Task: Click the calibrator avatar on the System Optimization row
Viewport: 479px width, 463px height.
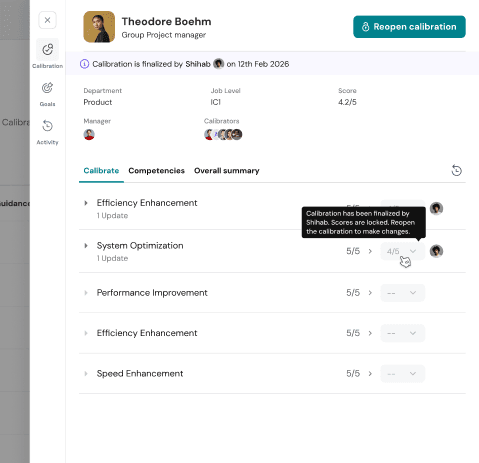Action: point(436,251)
